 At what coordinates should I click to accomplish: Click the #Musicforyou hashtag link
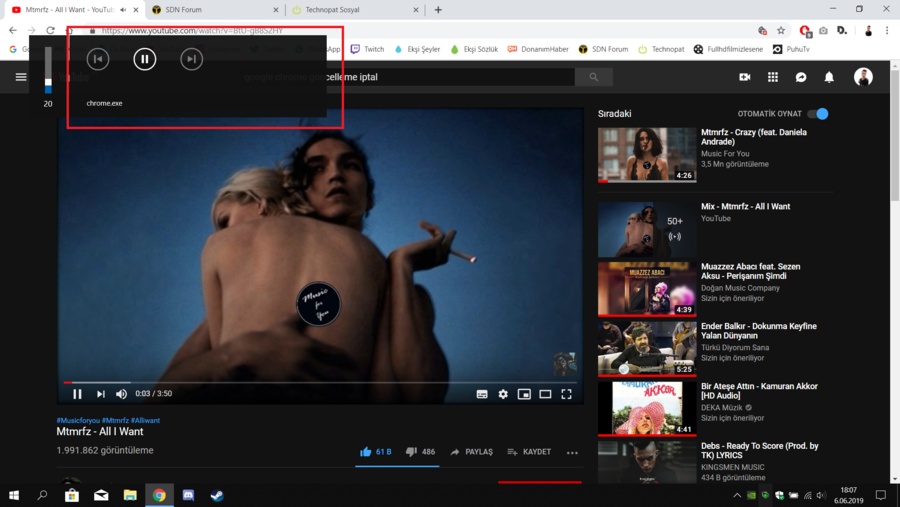pyautogui.click(x=78, y=420)
